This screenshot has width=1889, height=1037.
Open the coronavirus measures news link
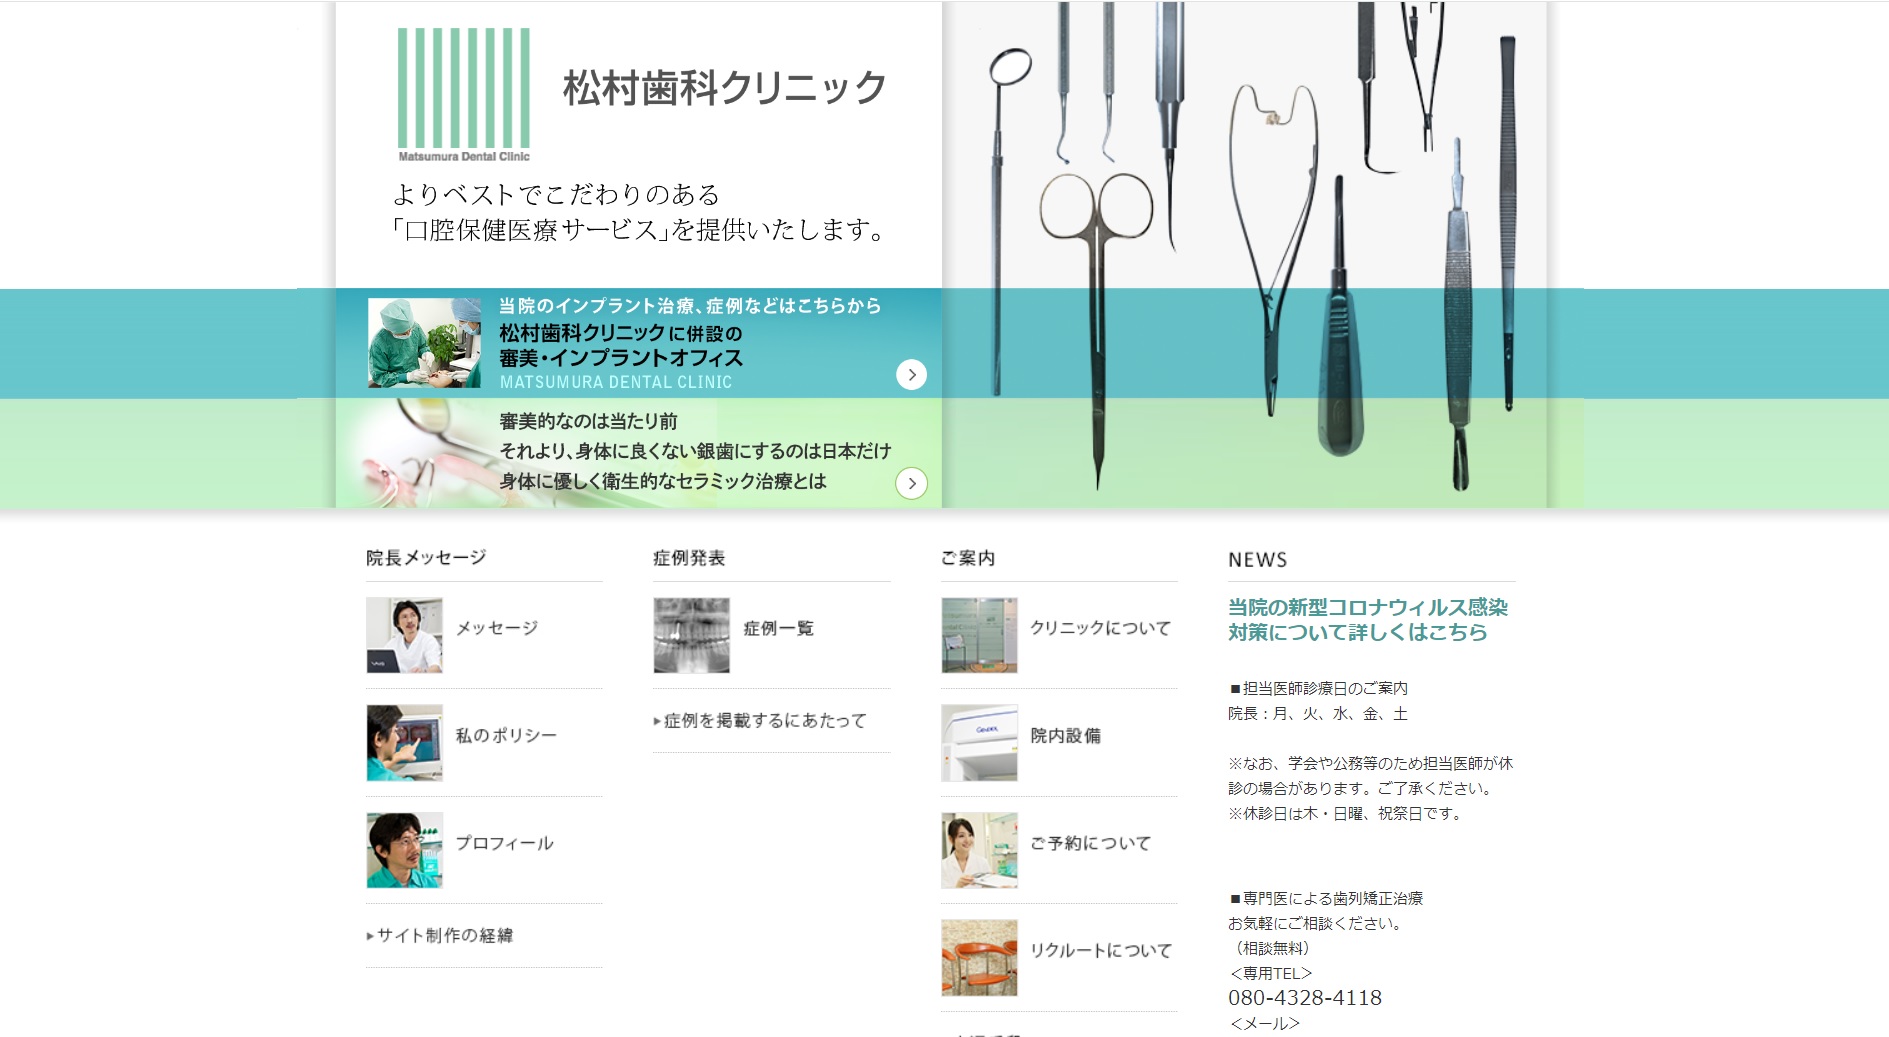click(1368, 620)
